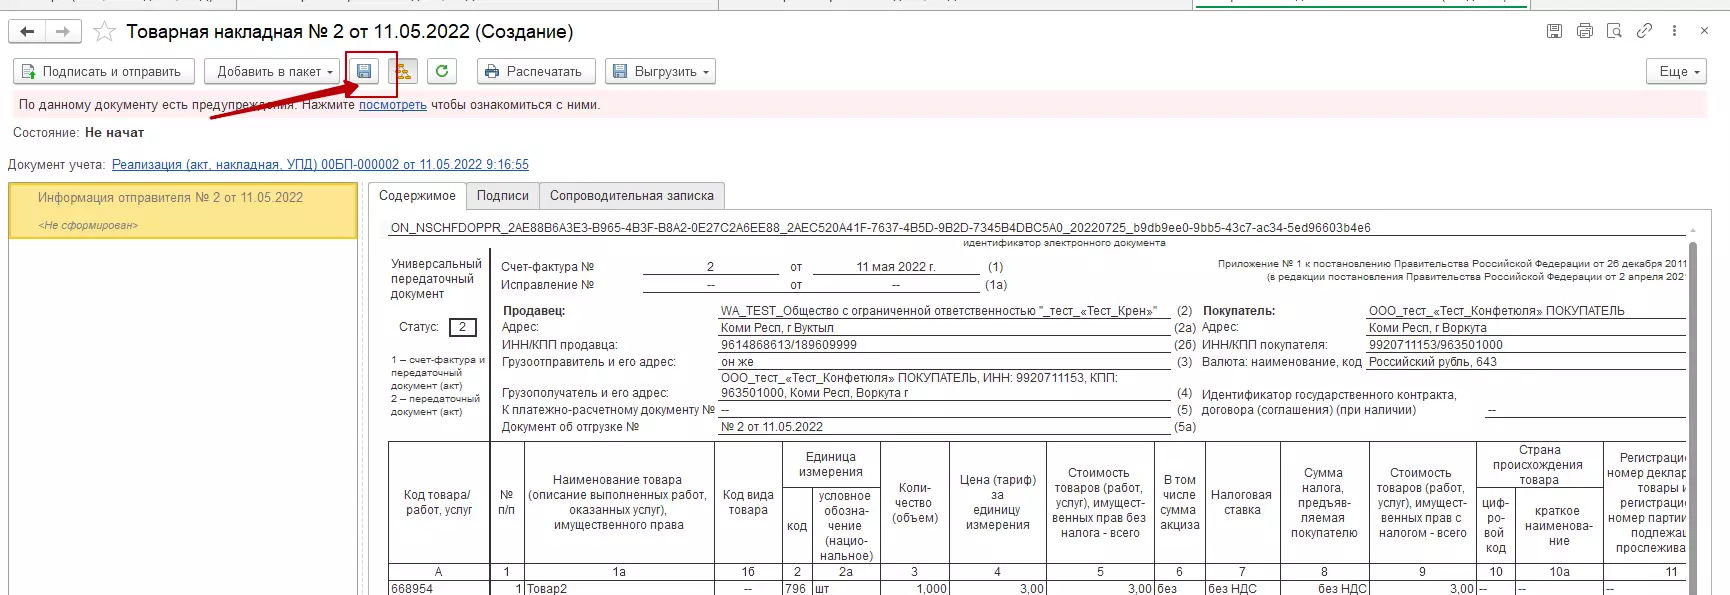The width and height of the screenshot is (1730, 595).
Task: Go back with the left arrow button
Action: 27,32
